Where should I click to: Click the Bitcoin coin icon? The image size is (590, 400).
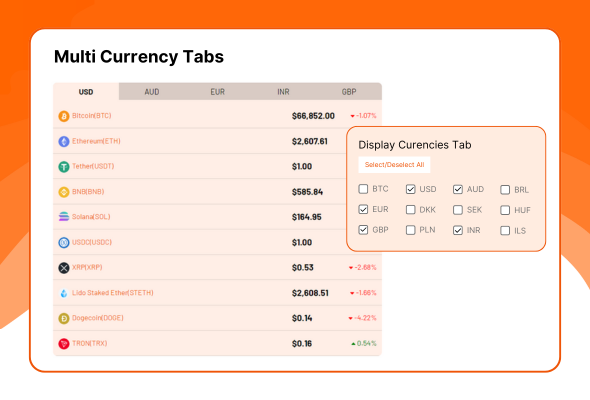[64, 116]
